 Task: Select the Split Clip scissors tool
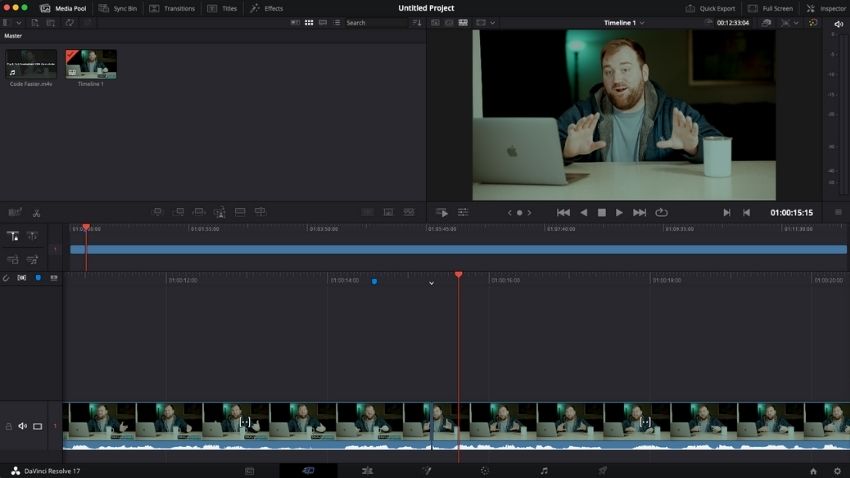tap(36, 213)
